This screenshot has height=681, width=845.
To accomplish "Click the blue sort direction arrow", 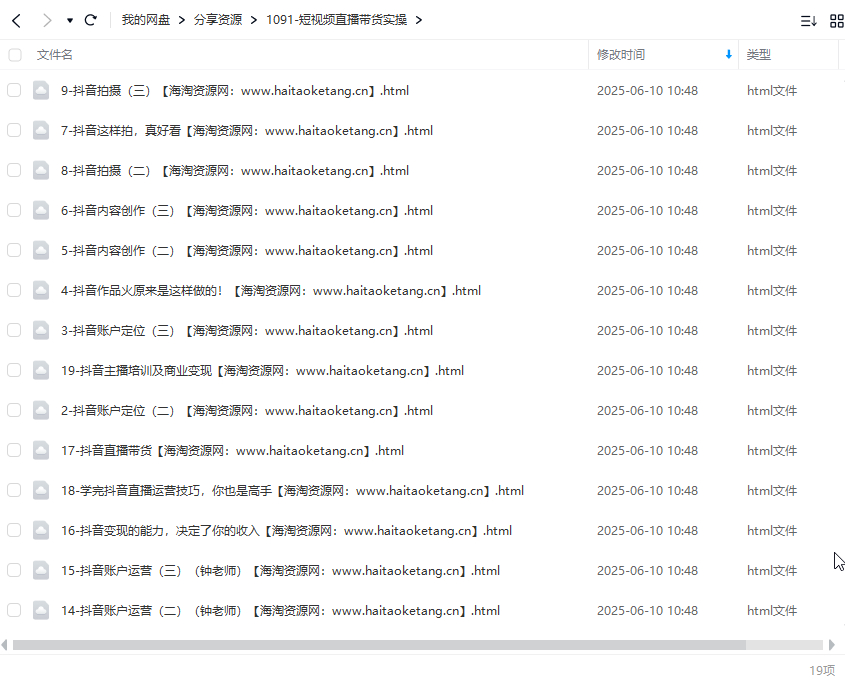I will 729,54.
